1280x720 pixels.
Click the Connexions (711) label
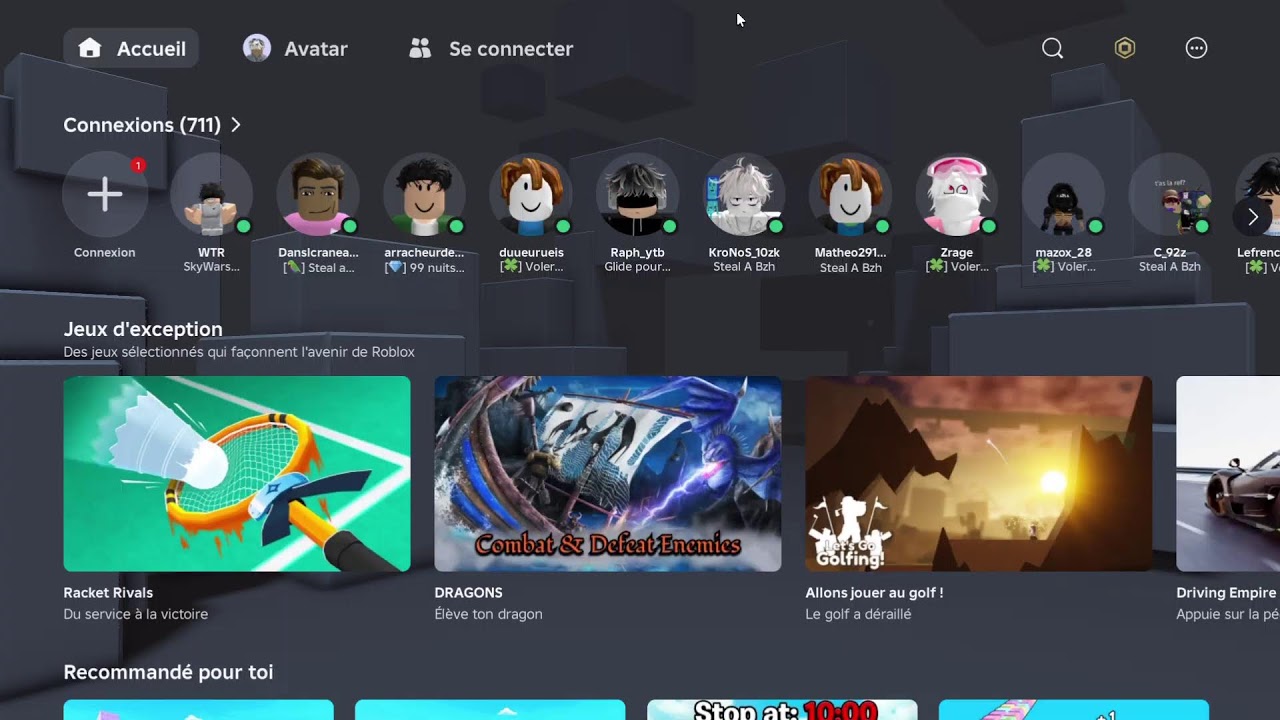pos(142,125)
